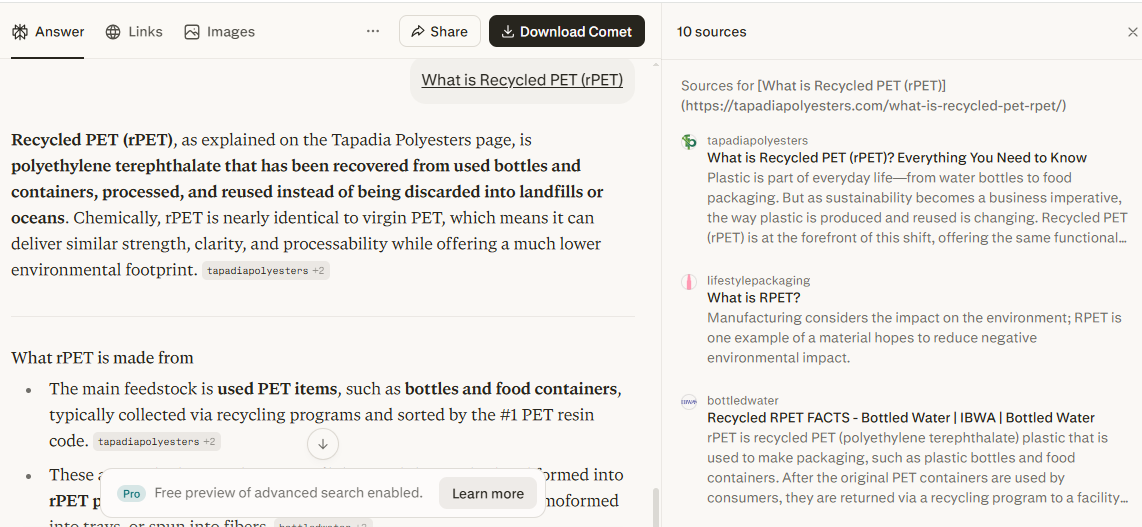Viewport: 1142px width, 527px height.
Task: Click the bottledwater IBWA favicon icon
Action: (x=689, y=402)
